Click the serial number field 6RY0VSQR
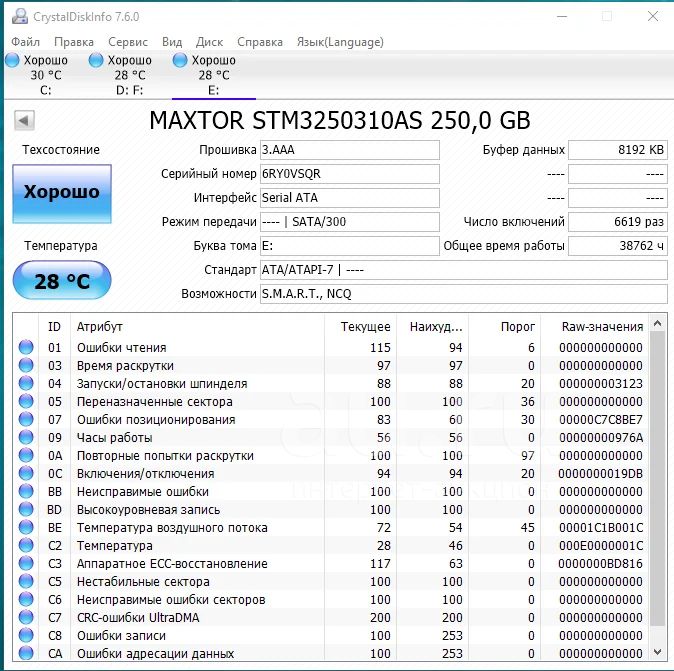This screenshot has height=671, width=674. click(350, 174)
